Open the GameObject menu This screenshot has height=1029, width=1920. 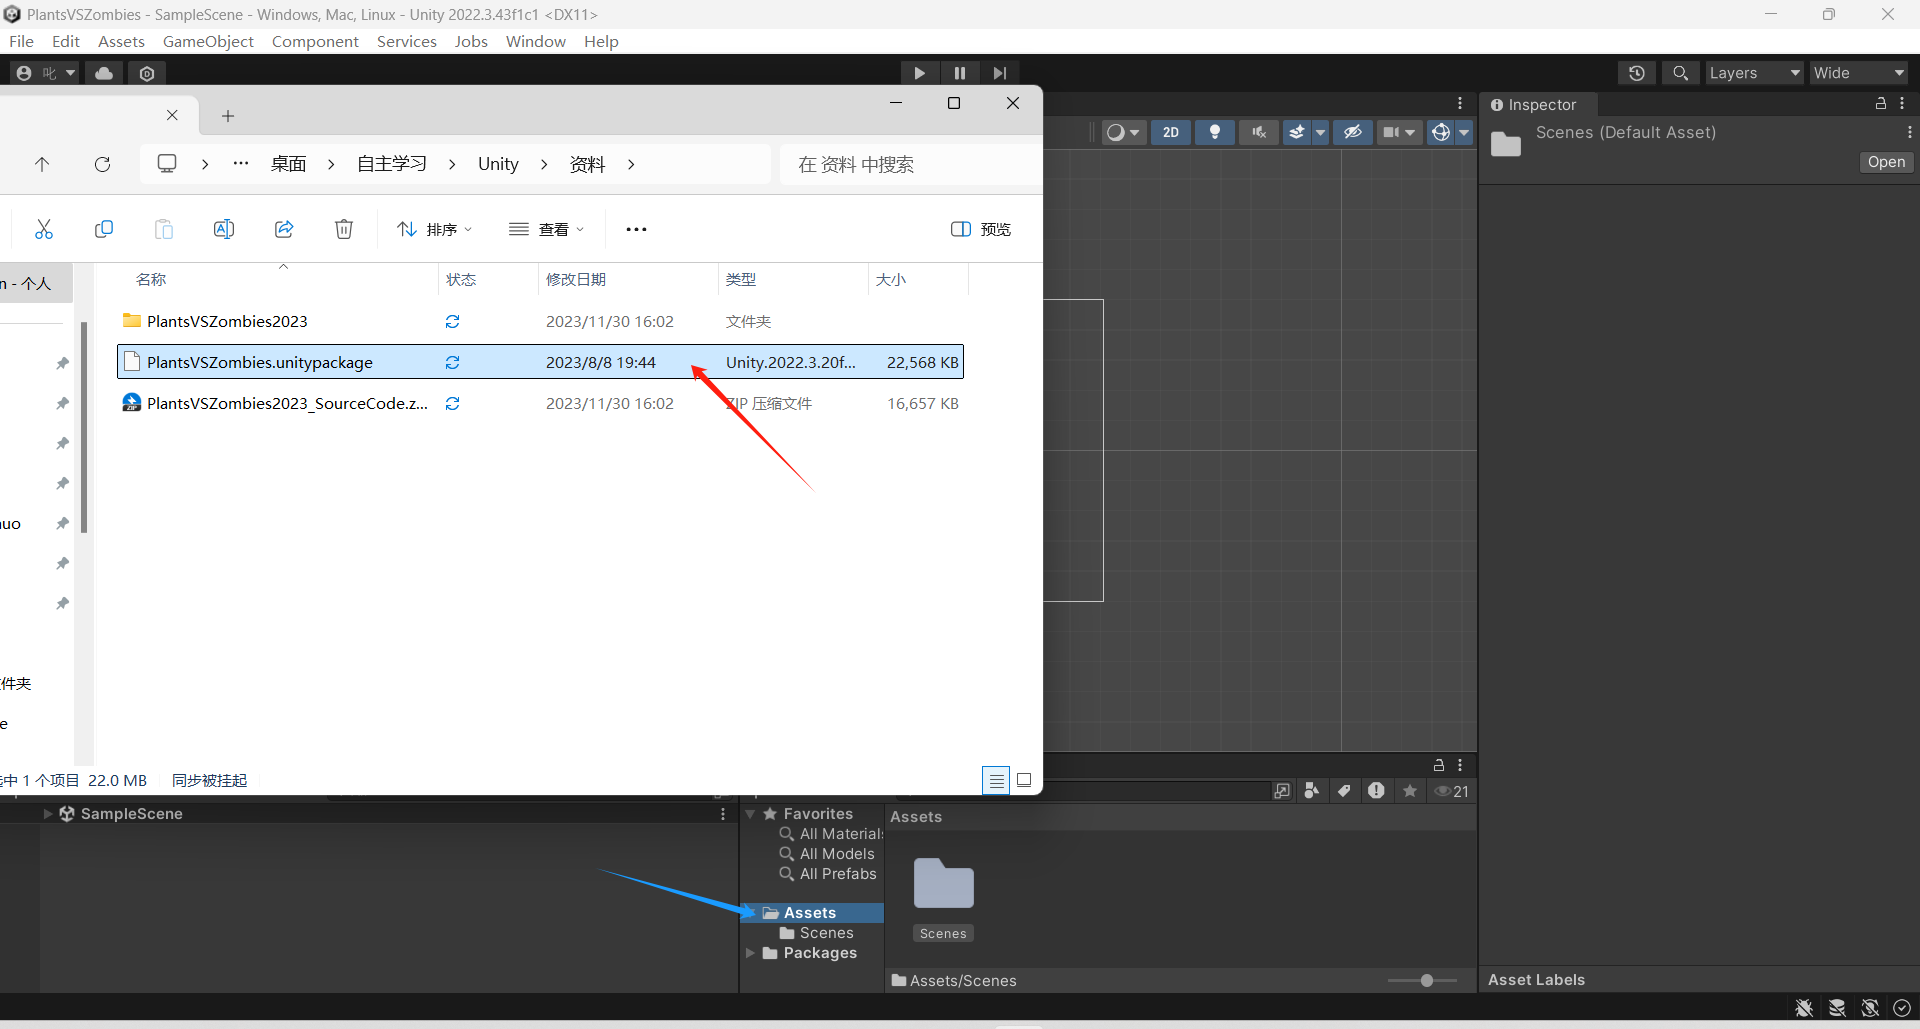tap(208, 41)
